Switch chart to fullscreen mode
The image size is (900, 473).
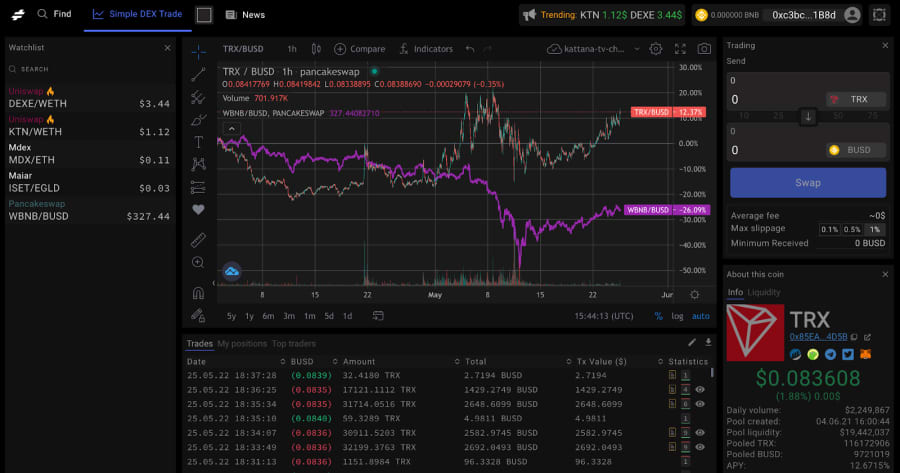point(680,49)
